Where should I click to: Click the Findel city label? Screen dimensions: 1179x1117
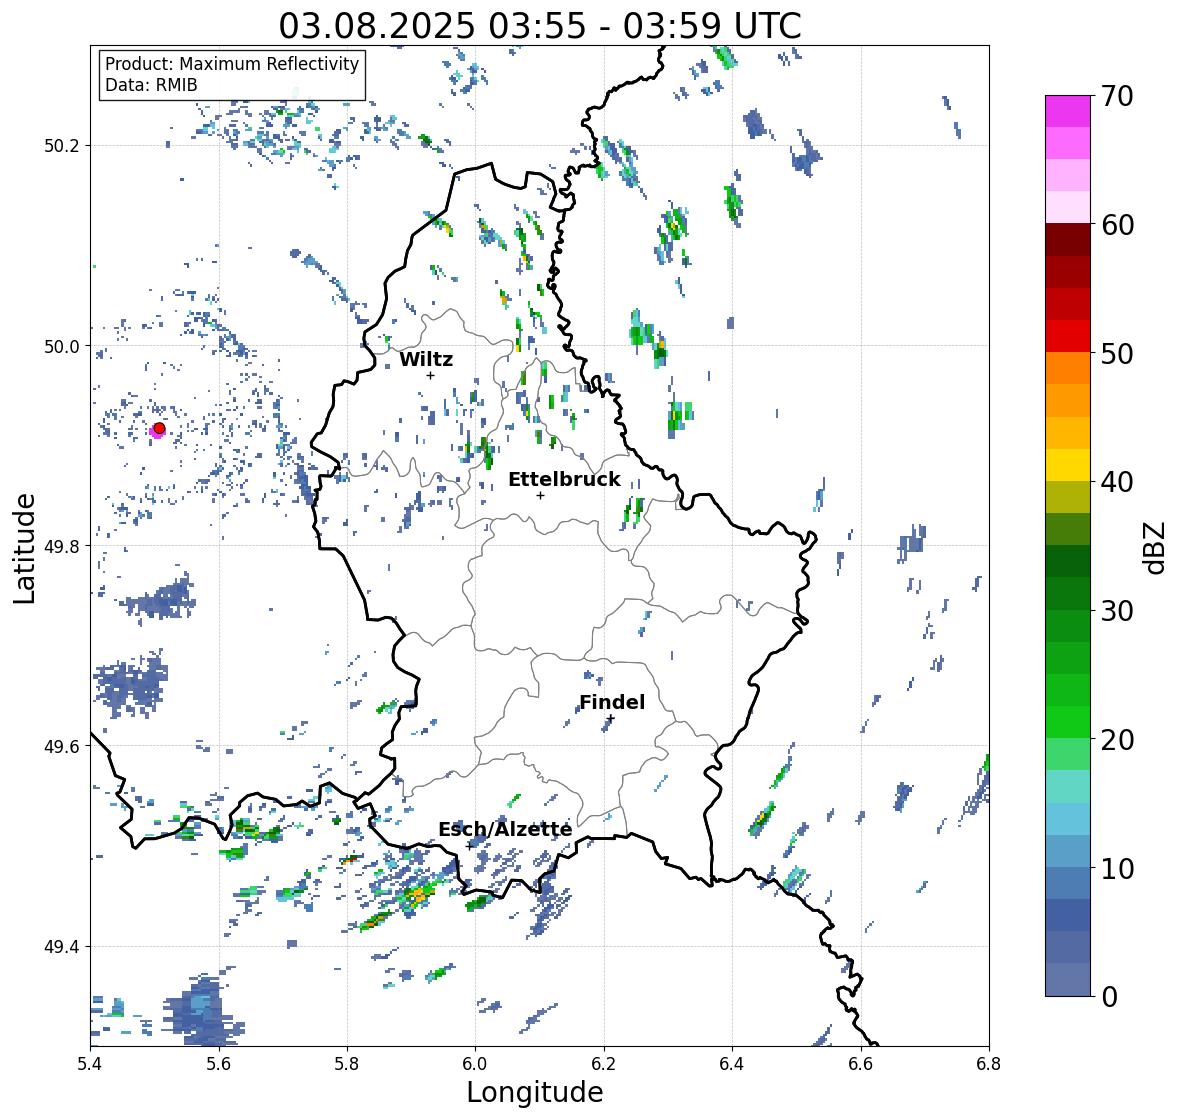(612, 702)
